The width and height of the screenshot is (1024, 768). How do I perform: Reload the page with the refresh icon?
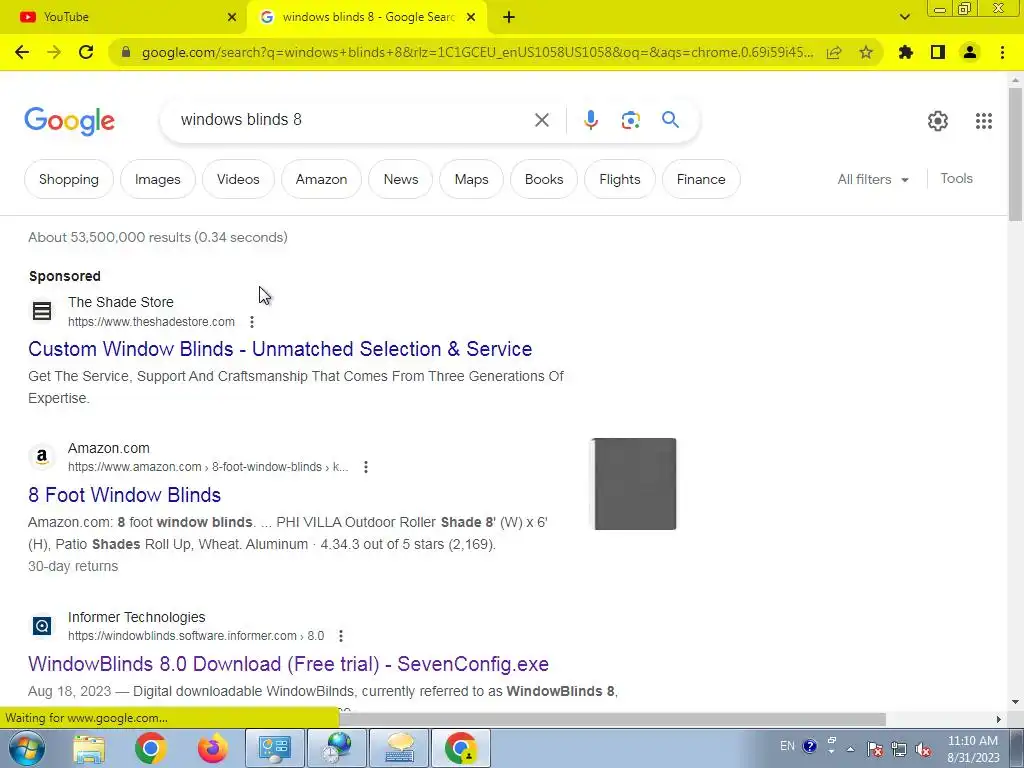point(86,52)
